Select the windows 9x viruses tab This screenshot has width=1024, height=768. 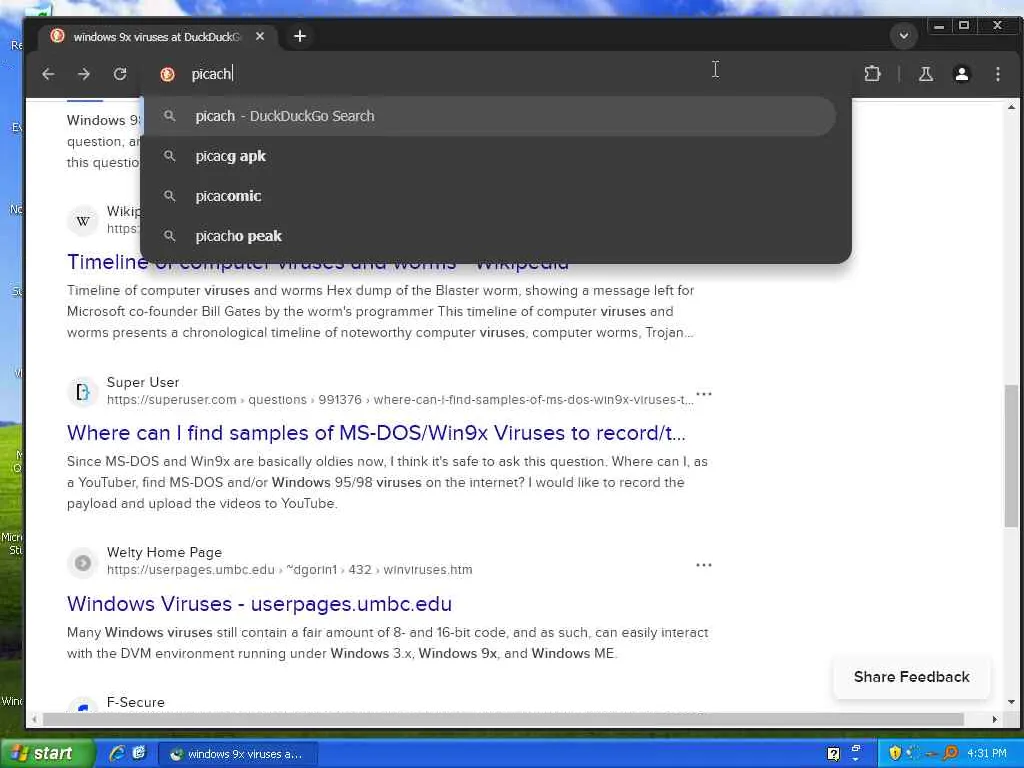pyautogui.click(x=155, y=37)
